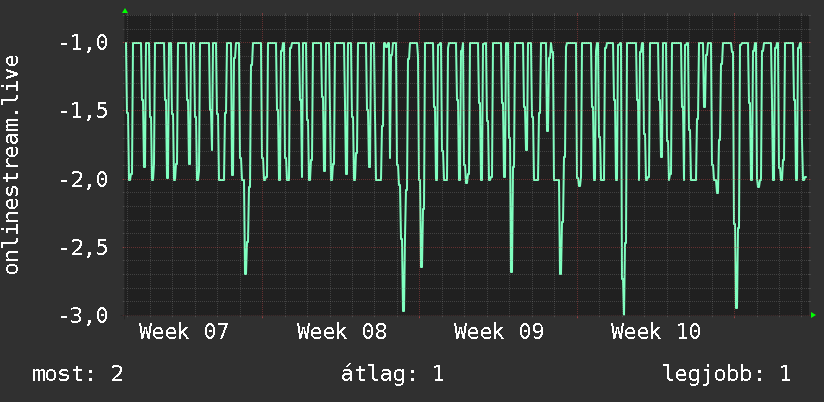Click the 'Week 08' x-axis label

click(342, 332)
